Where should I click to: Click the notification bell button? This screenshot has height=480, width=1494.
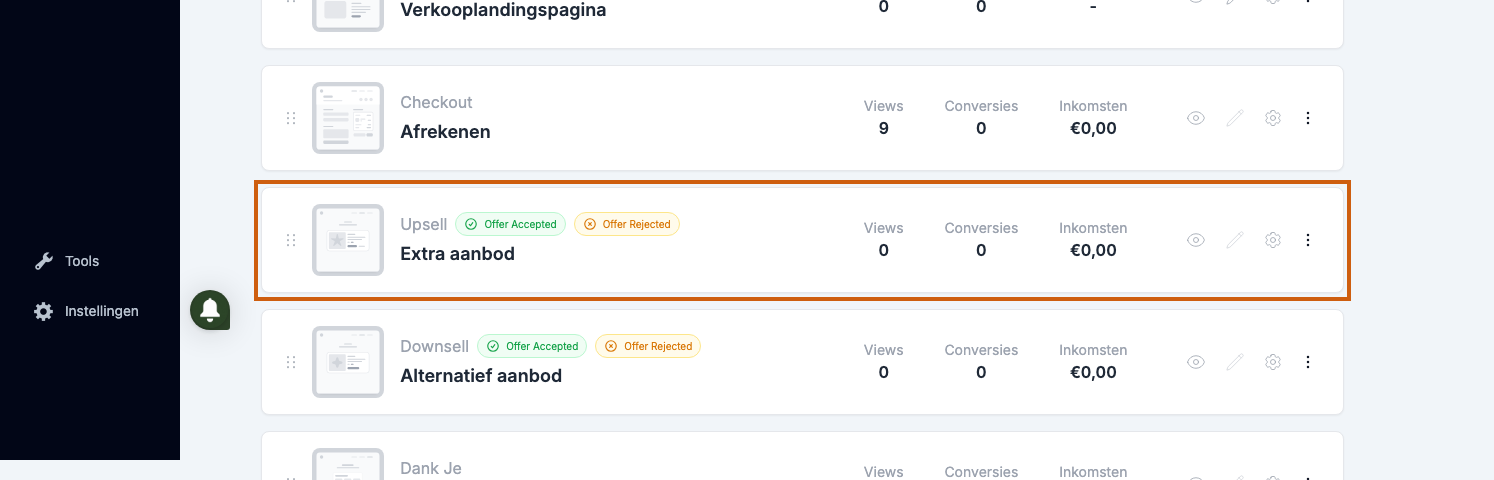[x=210, y=310]
